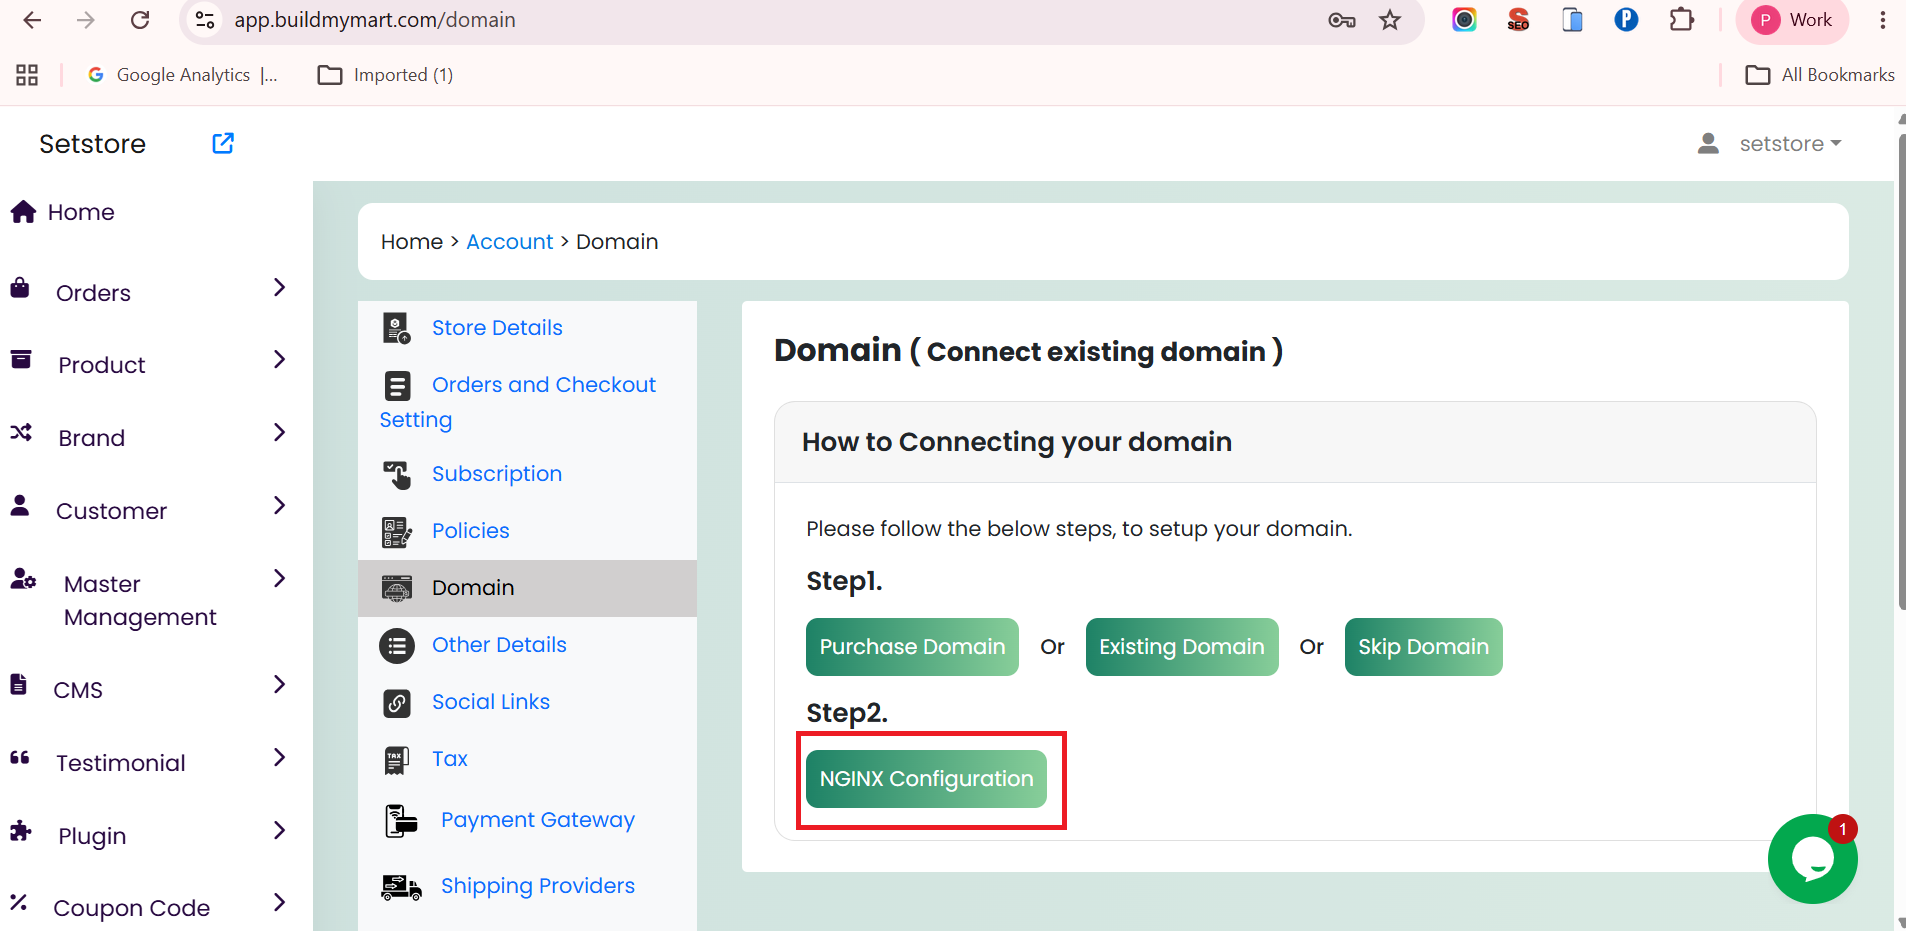Open the Google Analytics bookmark

182,75
